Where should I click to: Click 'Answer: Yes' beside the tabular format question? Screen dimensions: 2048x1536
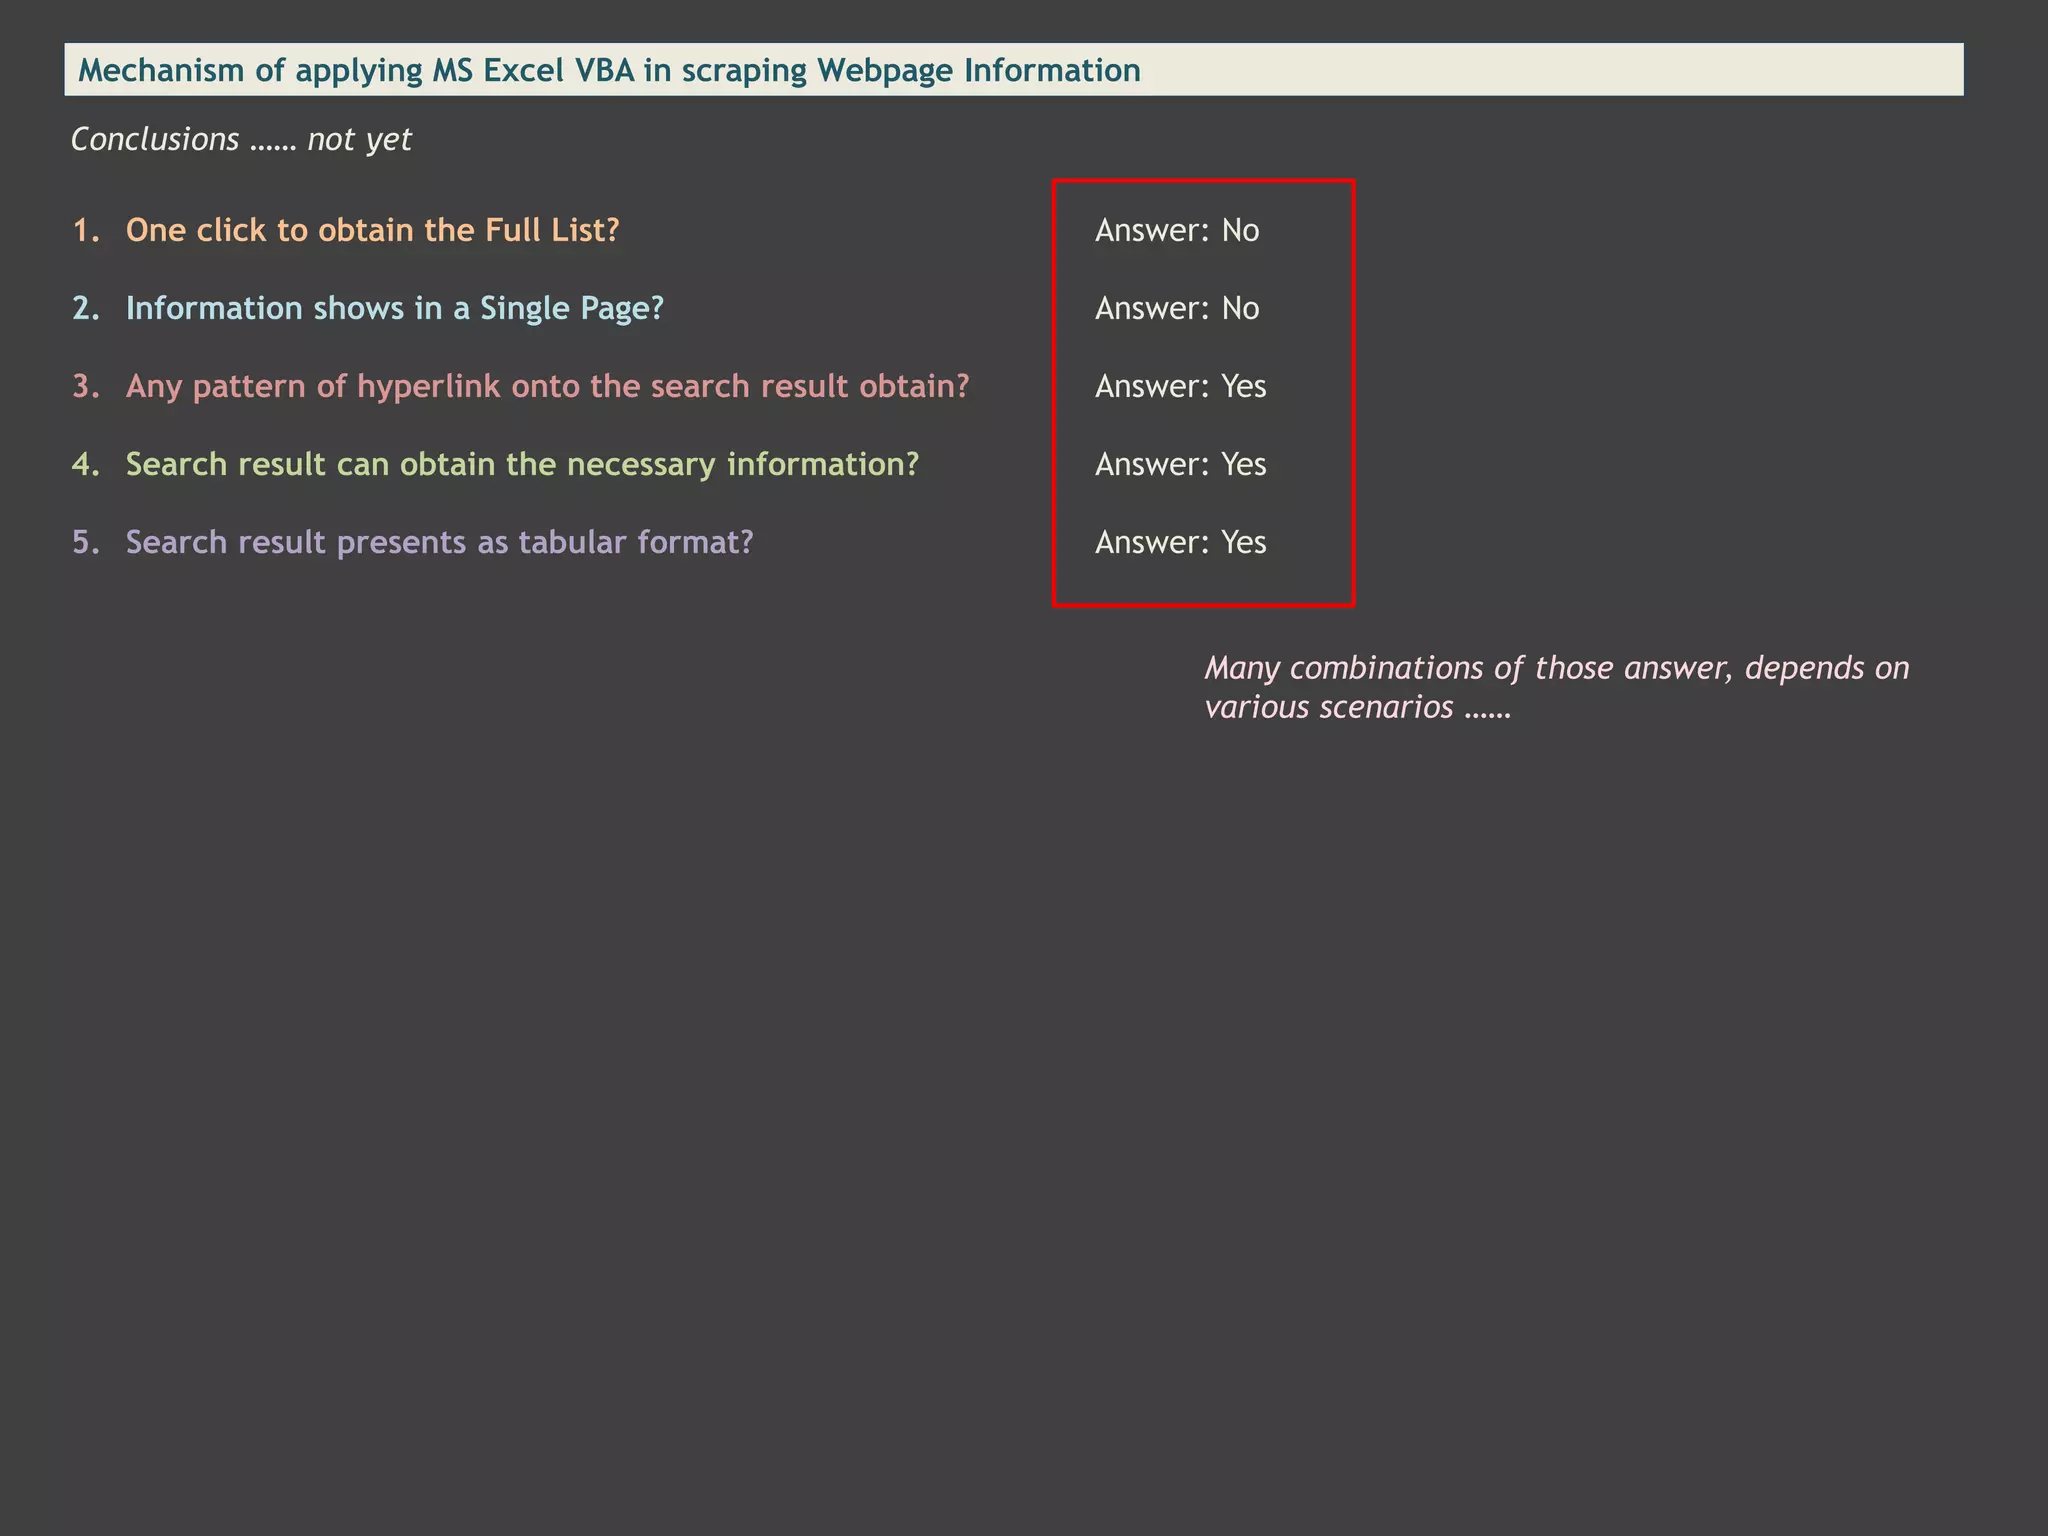(x=1181, y=542)
